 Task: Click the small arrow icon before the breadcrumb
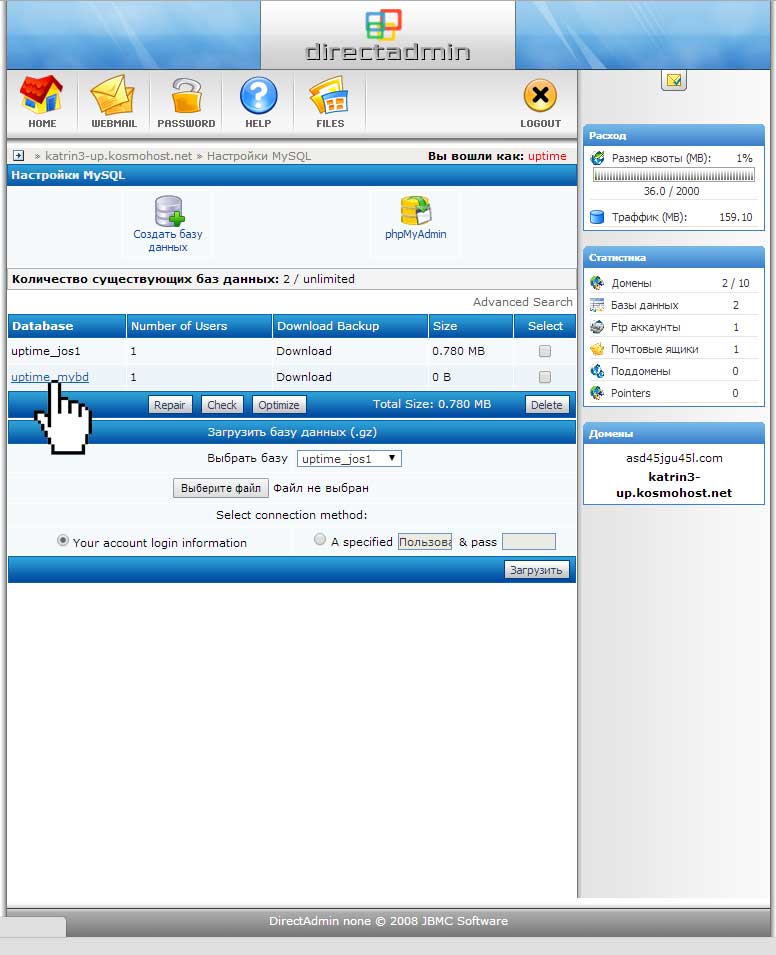click(x=18, y=156)
